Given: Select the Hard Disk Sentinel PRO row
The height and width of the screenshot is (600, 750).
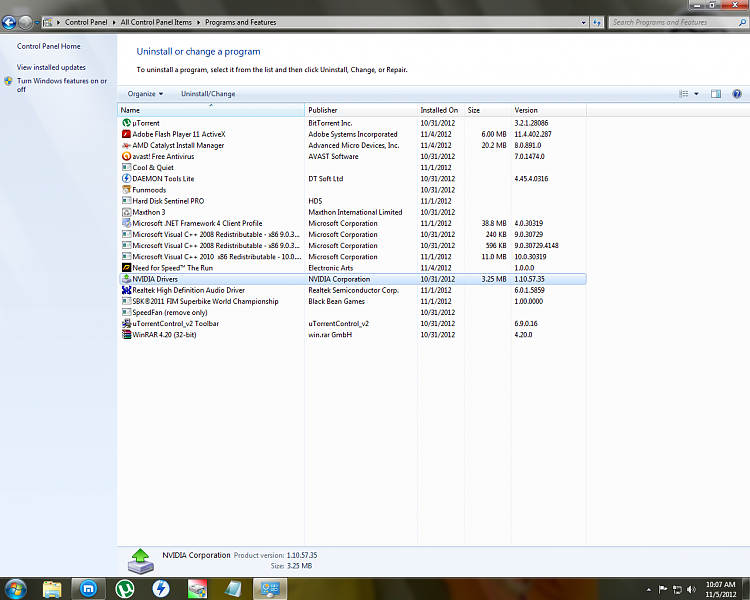Looking at the screenshot, I should [x=352, y=201].
